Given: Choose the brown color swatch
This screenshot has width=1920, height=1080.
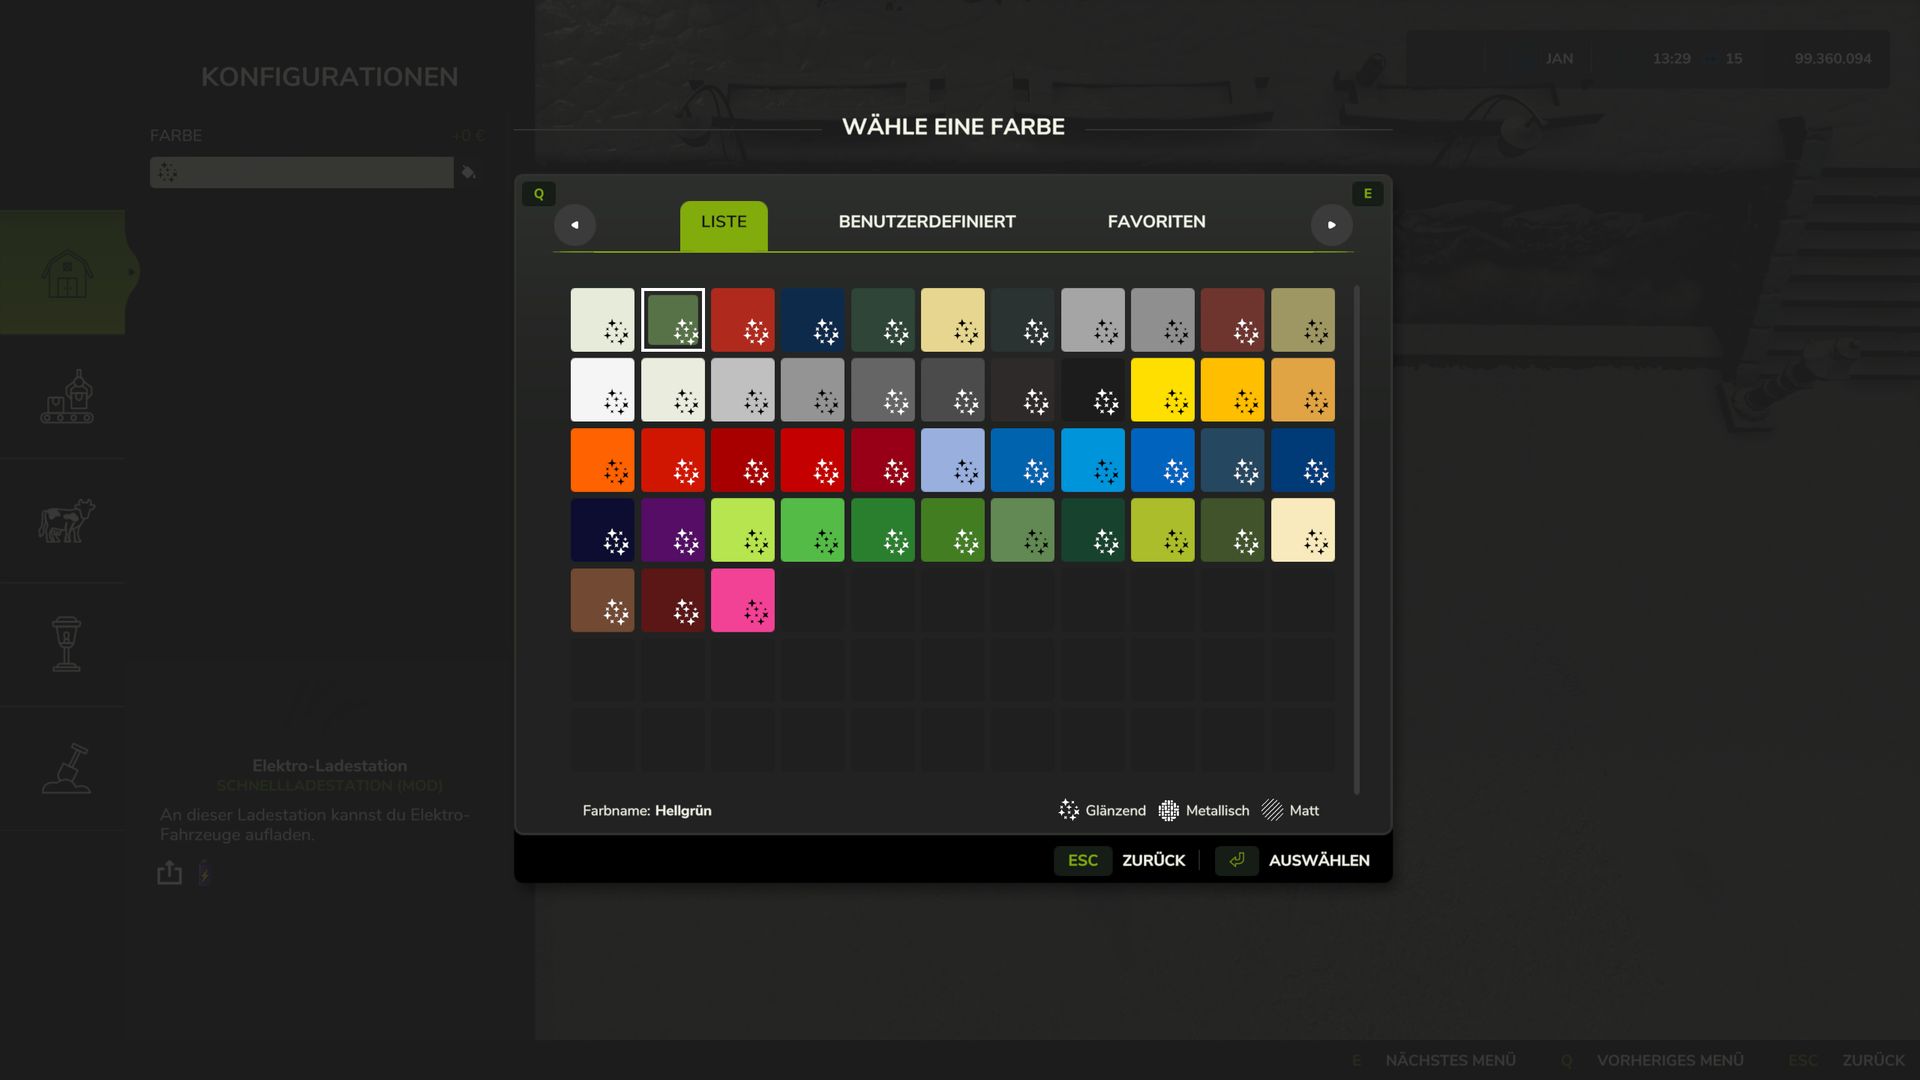Looking at the screenshot, I should pyautogui.click(x=603, y=600).
